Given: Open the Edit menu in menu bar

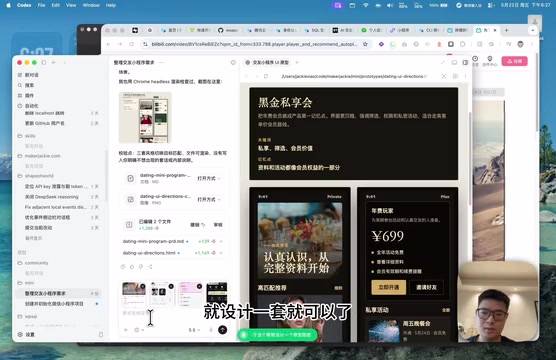Looking at the screenshot, I should coord(56,5).
